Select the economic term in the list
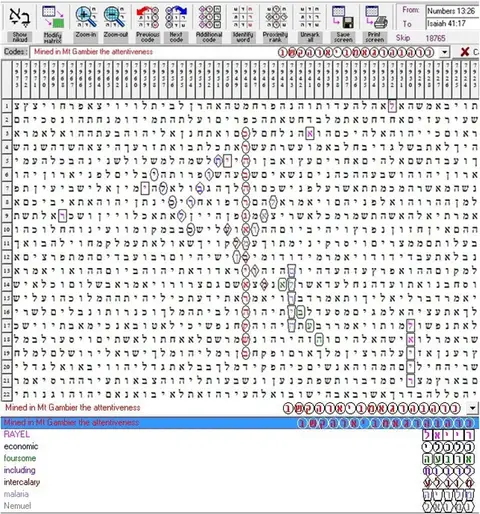 [21, 446]
